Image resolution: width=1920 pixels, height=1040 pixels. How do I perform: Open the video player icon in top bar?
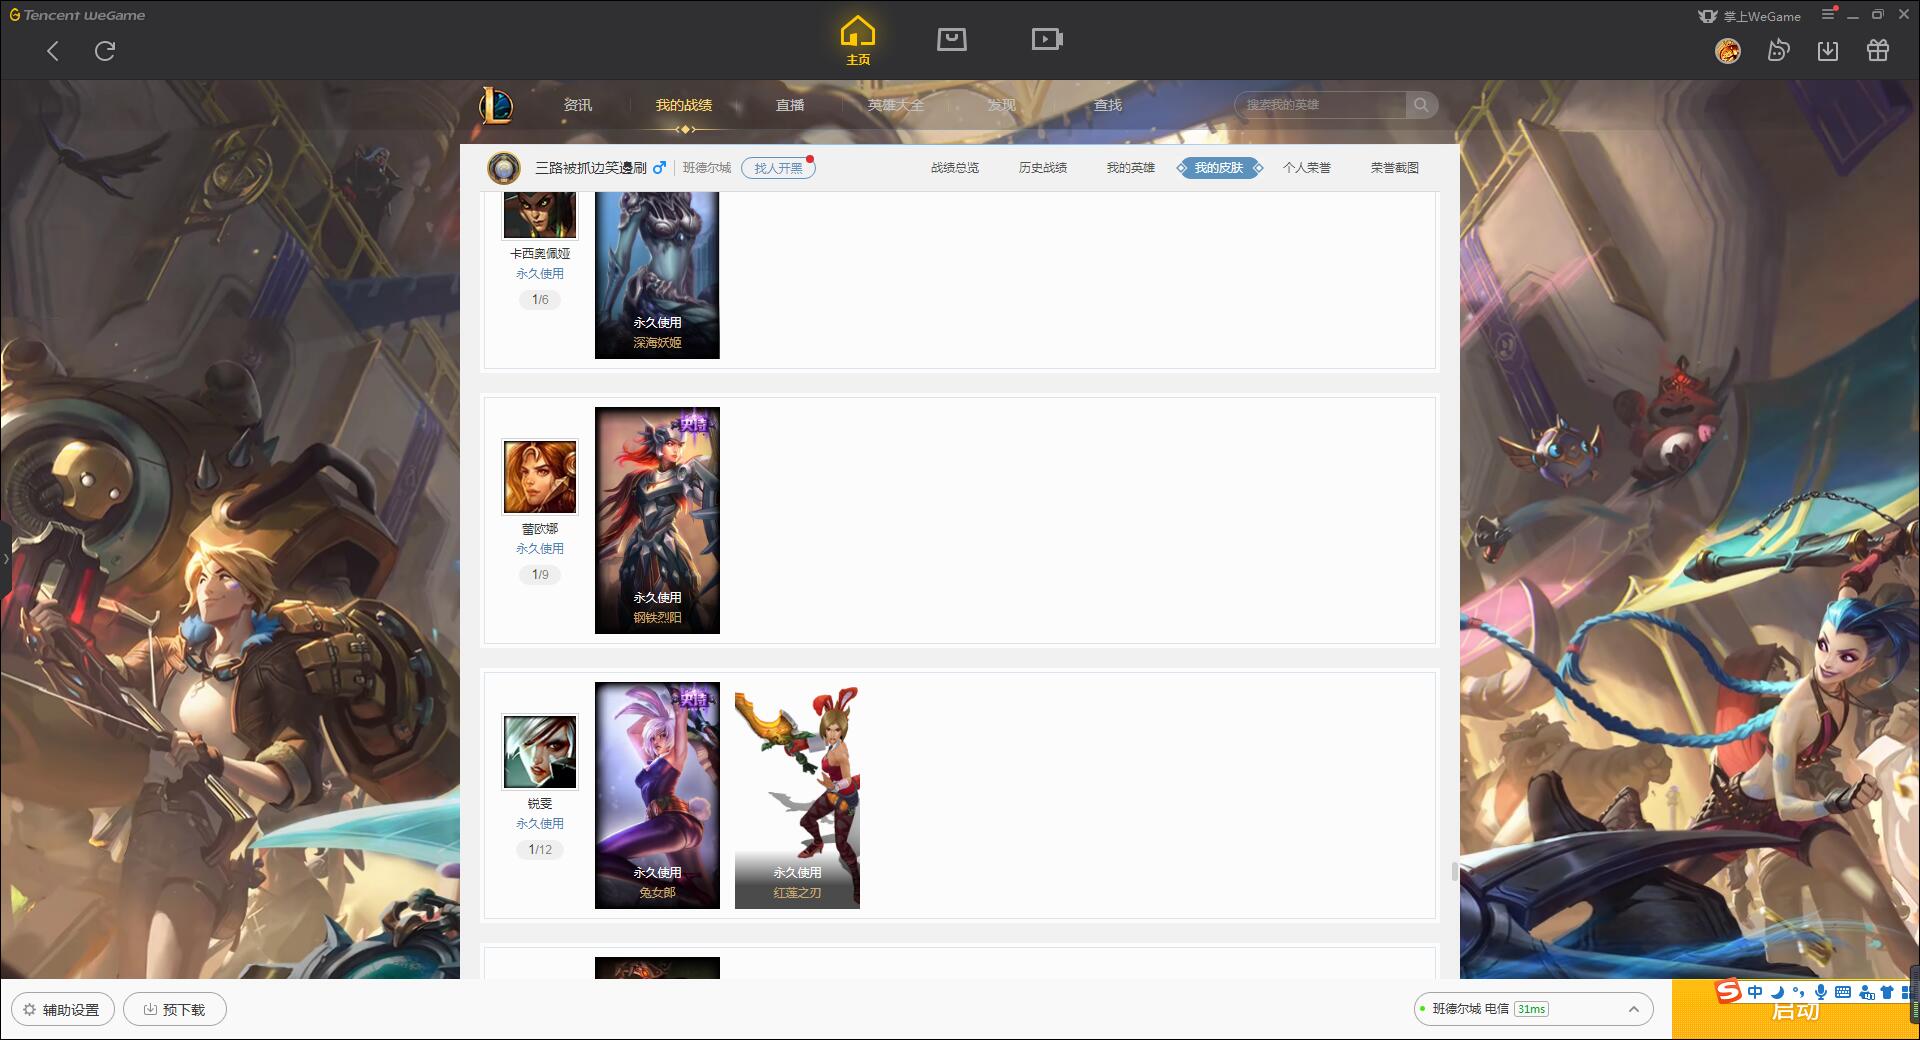point(1047,39)
